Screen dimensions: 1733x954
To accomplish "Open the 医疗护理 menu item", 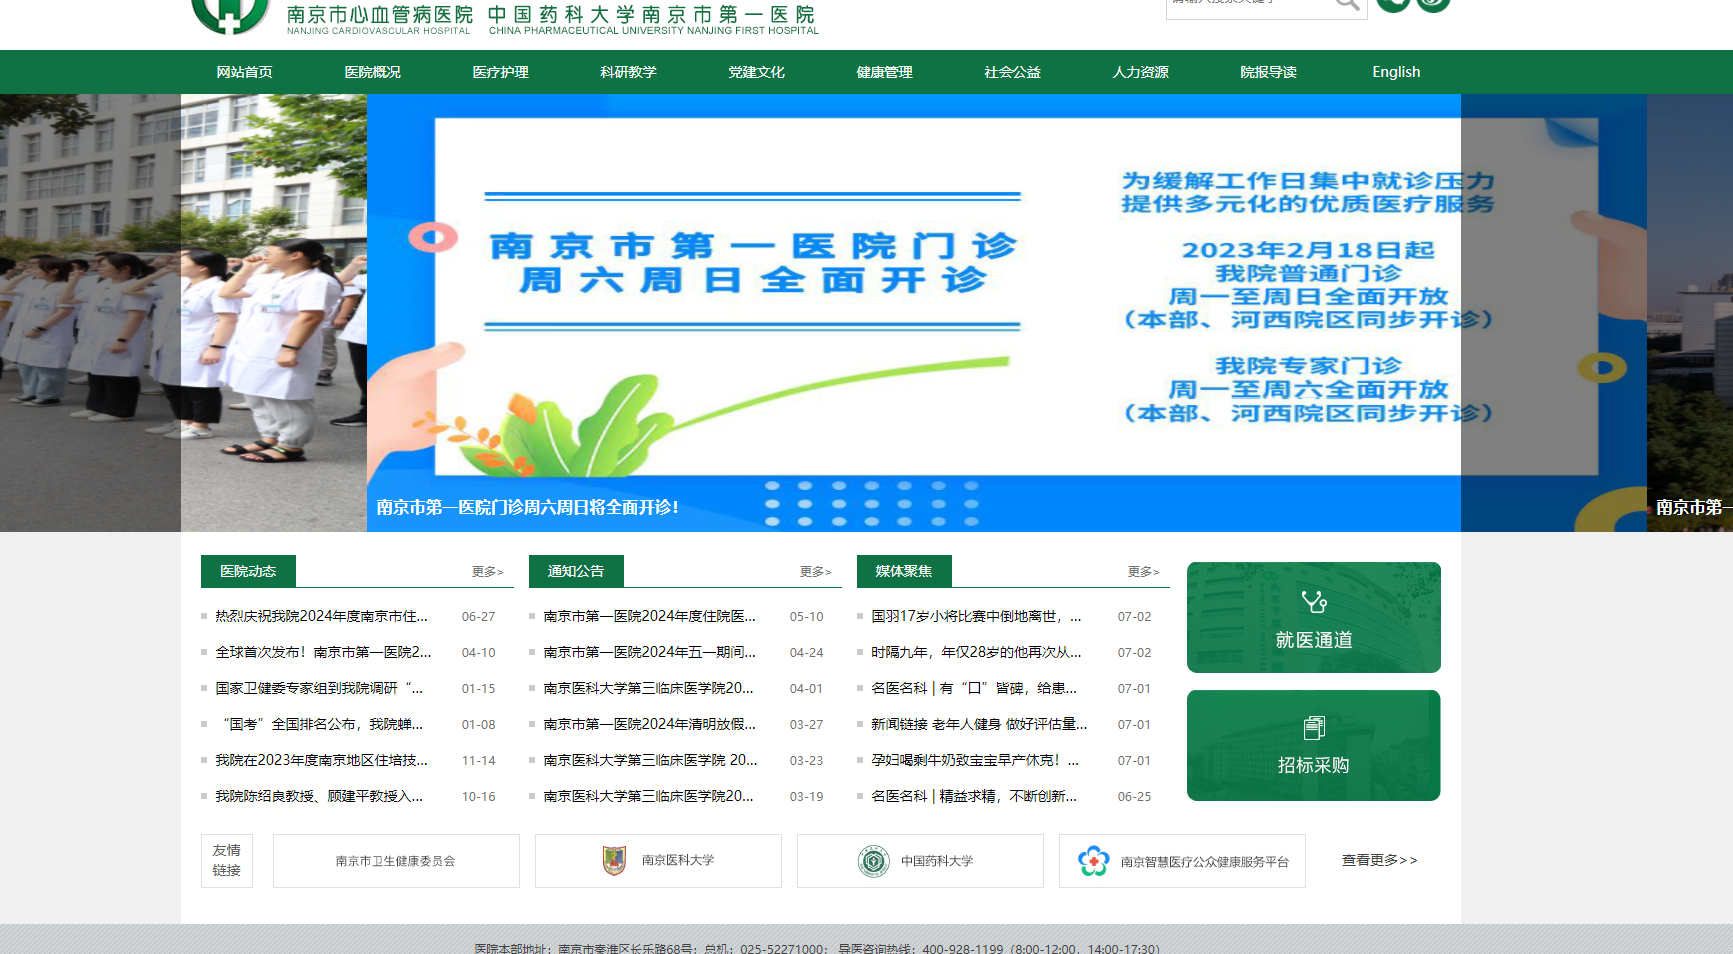I will click(x=501, y=72).
